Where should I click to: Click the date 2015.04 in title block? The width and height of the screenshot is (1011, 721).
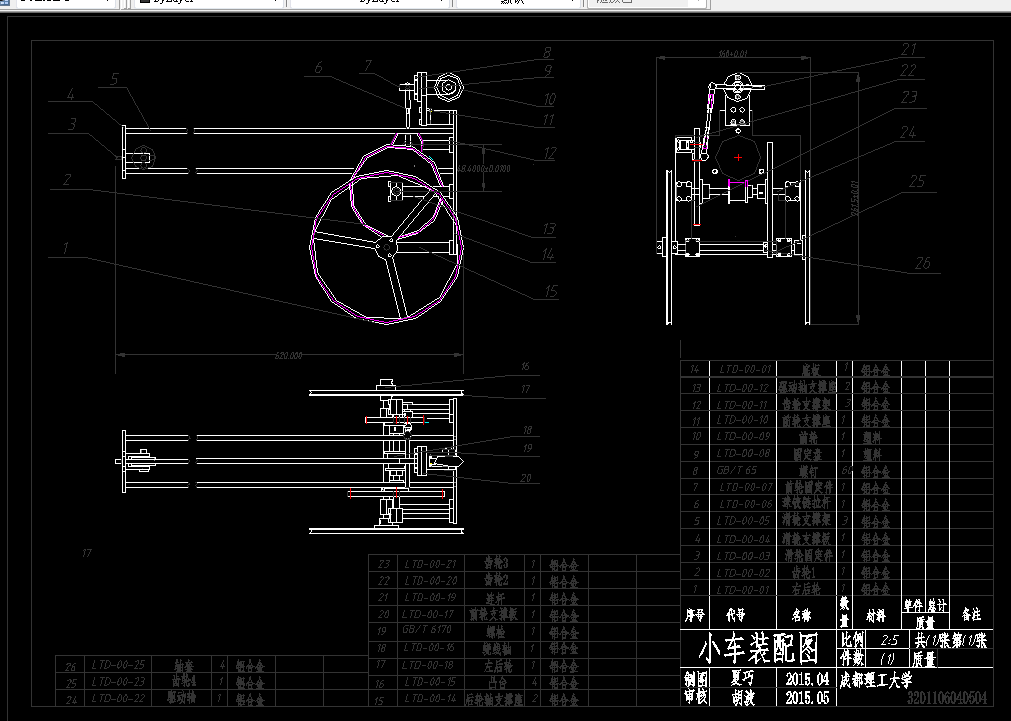point(807,679)
